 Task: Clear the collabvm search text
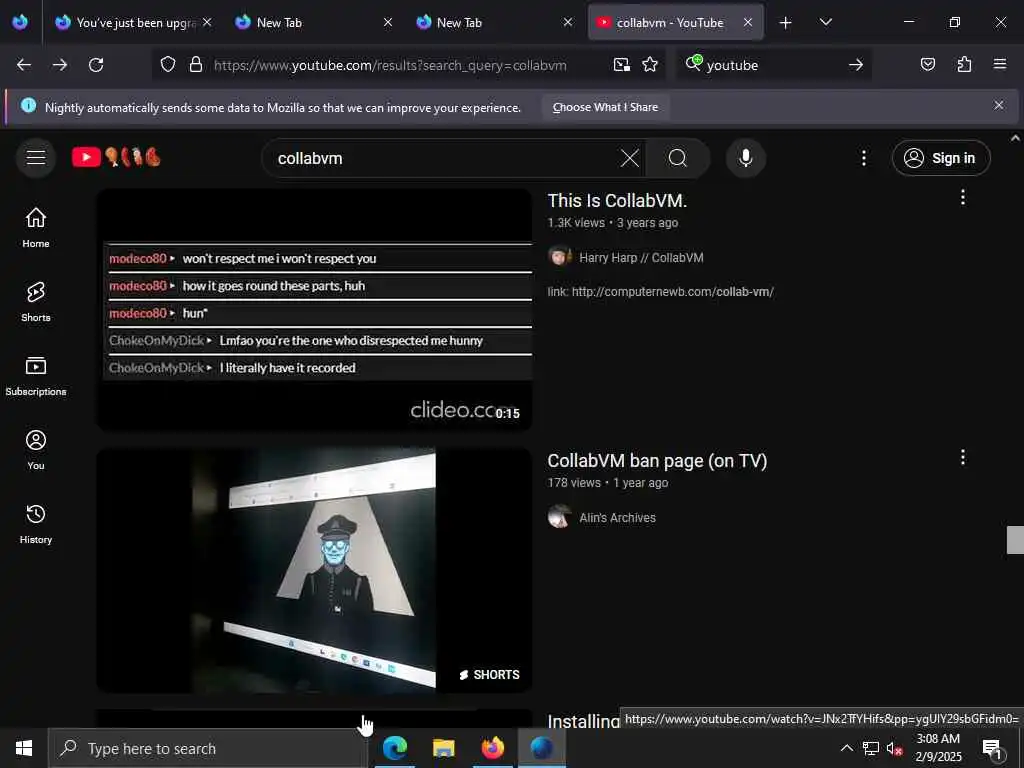point(630,158)
